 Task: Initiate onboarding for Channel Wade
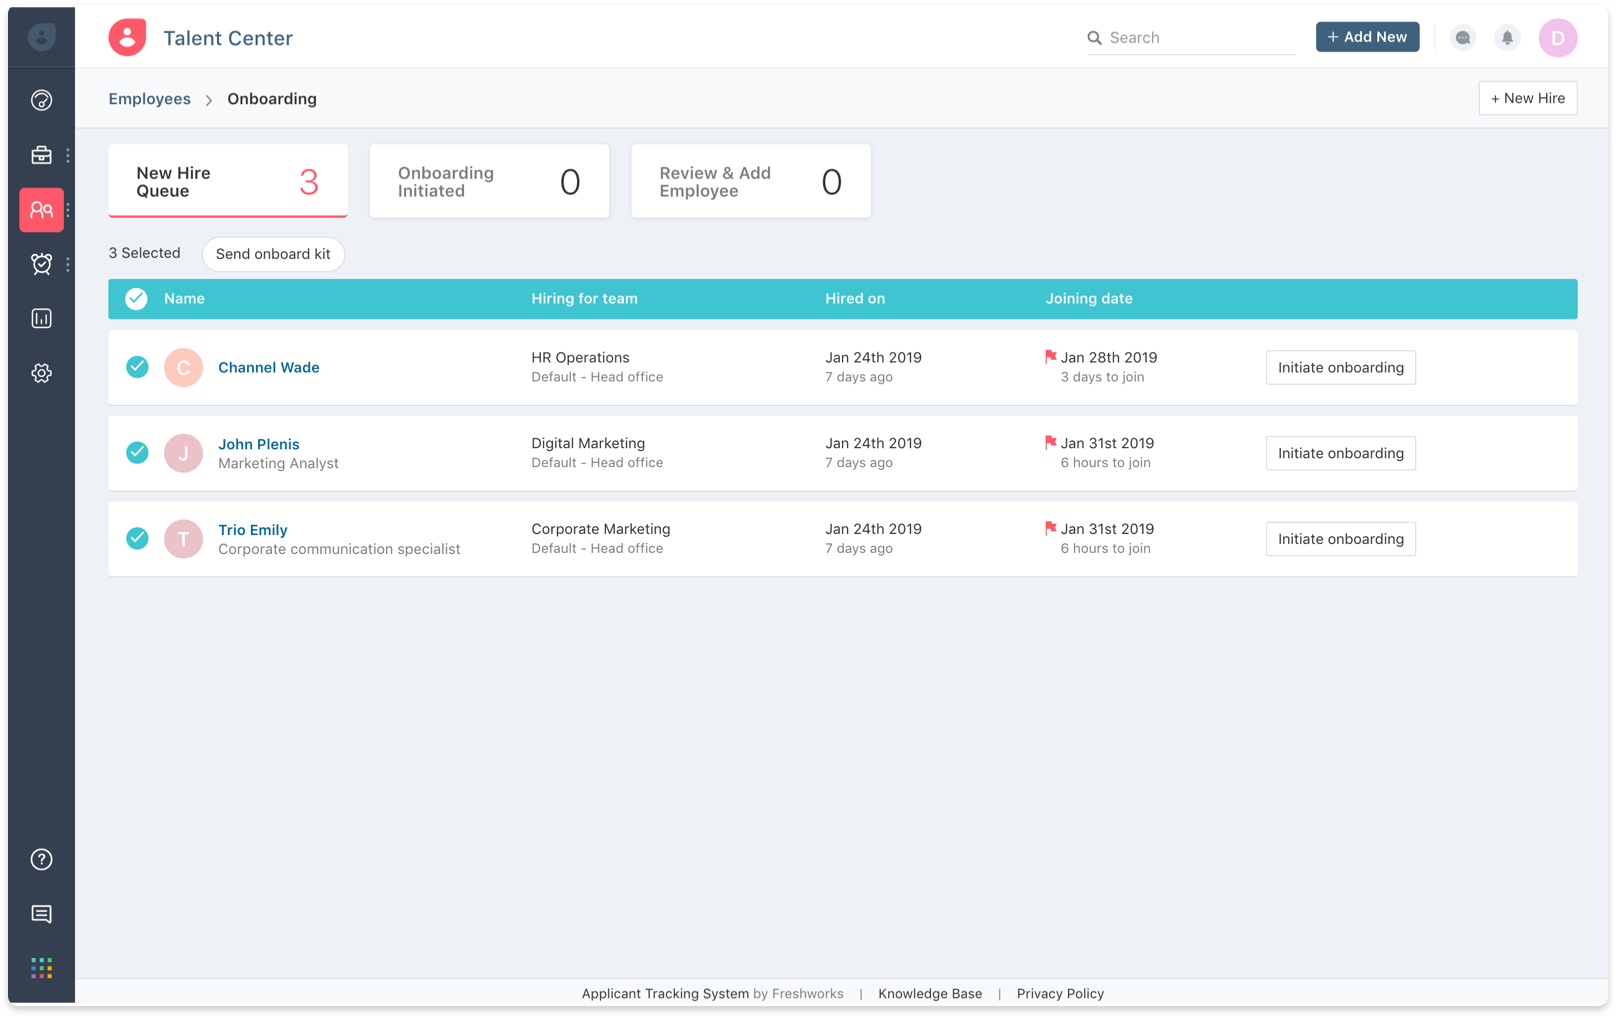[1340, 367]
